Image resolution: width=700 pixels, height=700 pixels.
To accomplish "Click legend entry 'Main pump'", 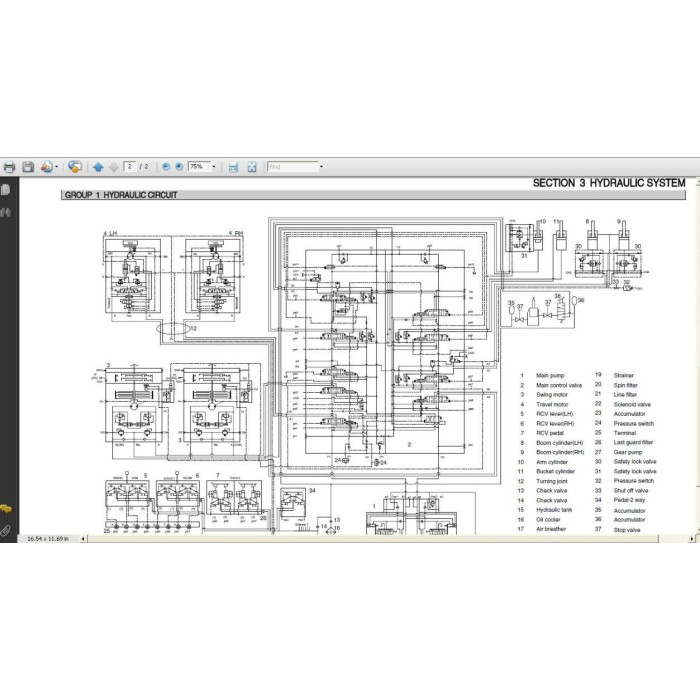I will point(550,375).
